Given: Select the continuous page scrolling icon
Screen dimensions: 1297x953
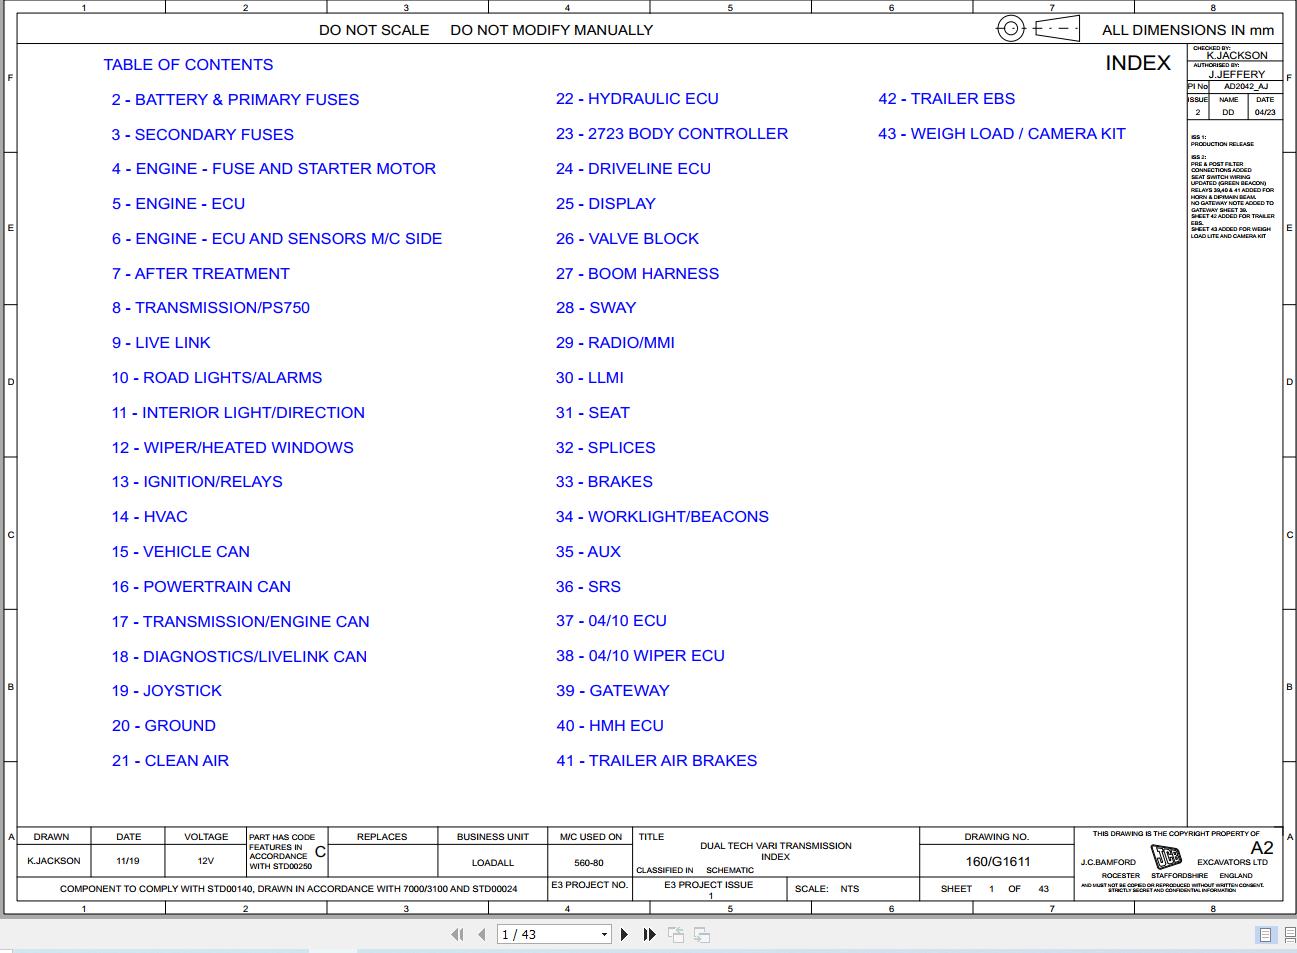Looking at the screenshot, I should 1288,934.
